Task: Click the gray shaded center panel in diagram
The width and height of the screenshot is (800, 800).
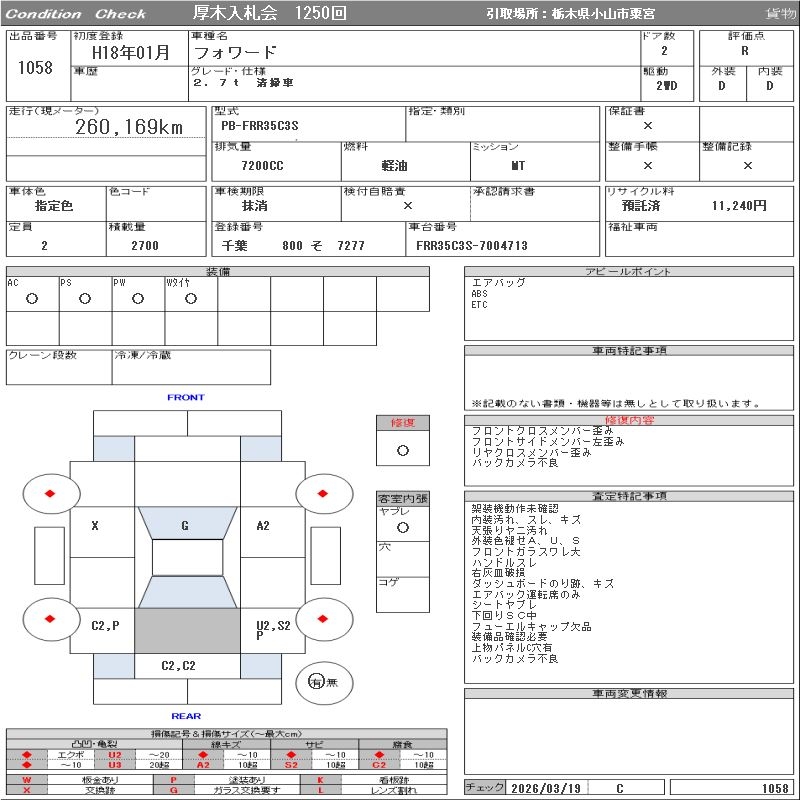Action: (x=185, y=630)
